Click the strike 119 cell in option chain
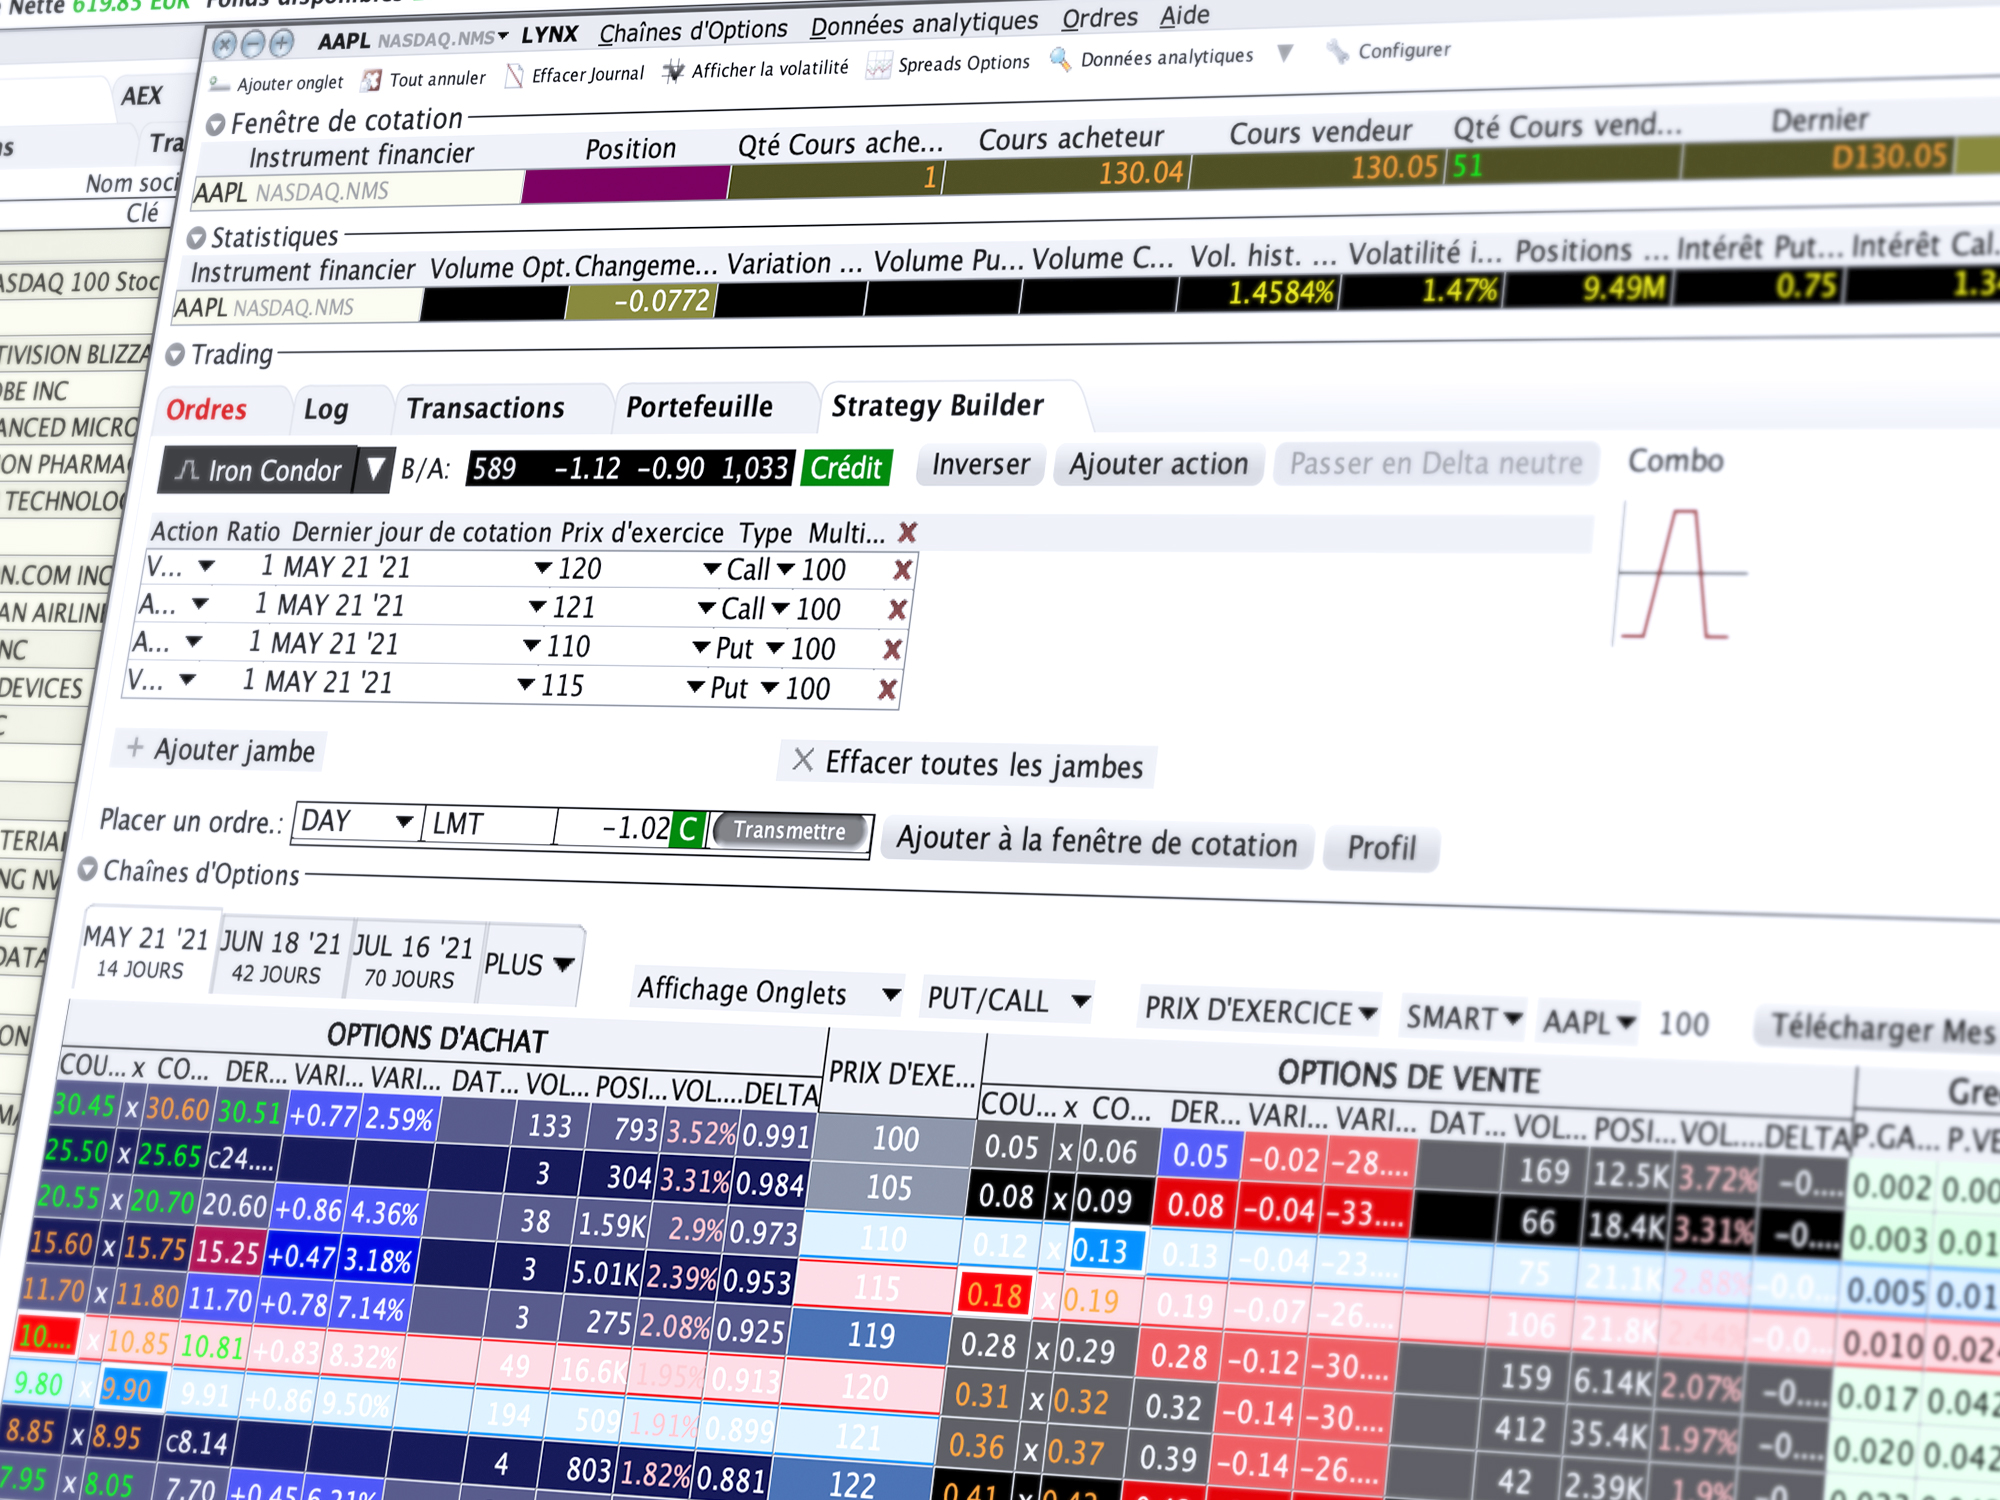The width and height of the screenshot is (2000, 1500). (872, 1336)
